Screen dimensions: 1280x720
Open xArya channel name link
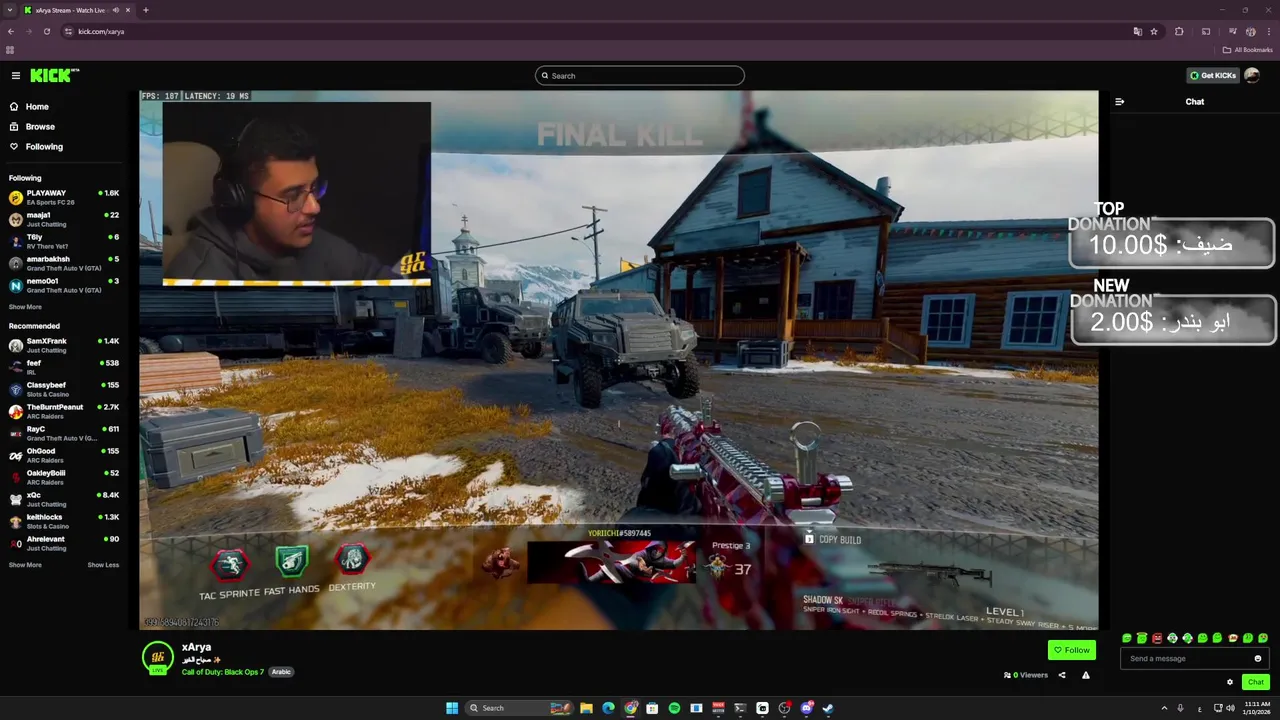(x=196, y=647)
